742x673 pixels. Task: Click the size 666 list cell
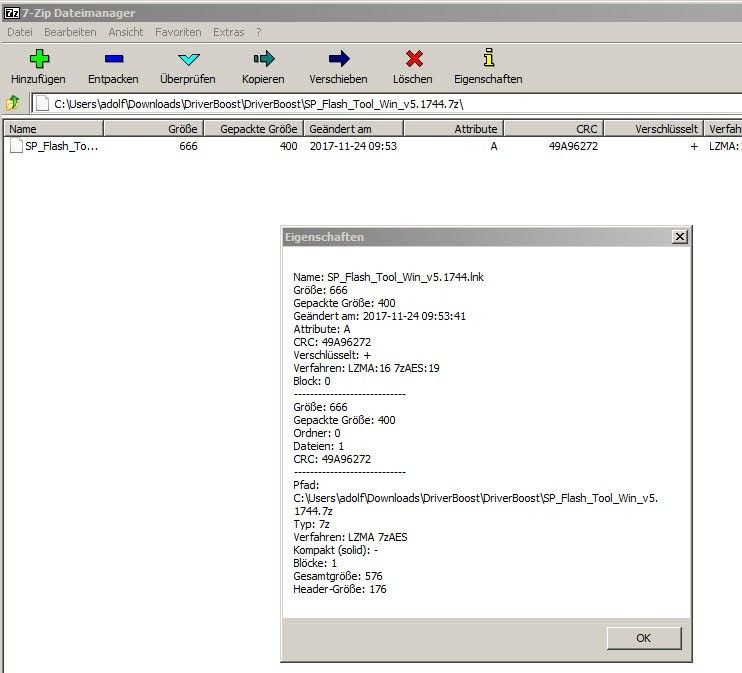tap(188, 146)
